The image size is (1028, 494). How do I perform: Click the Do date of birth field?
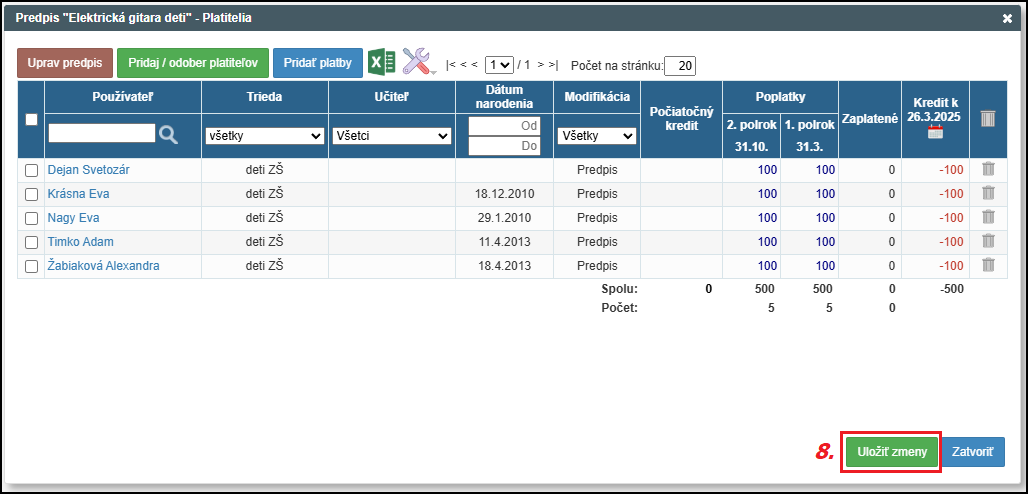point(505,146)
